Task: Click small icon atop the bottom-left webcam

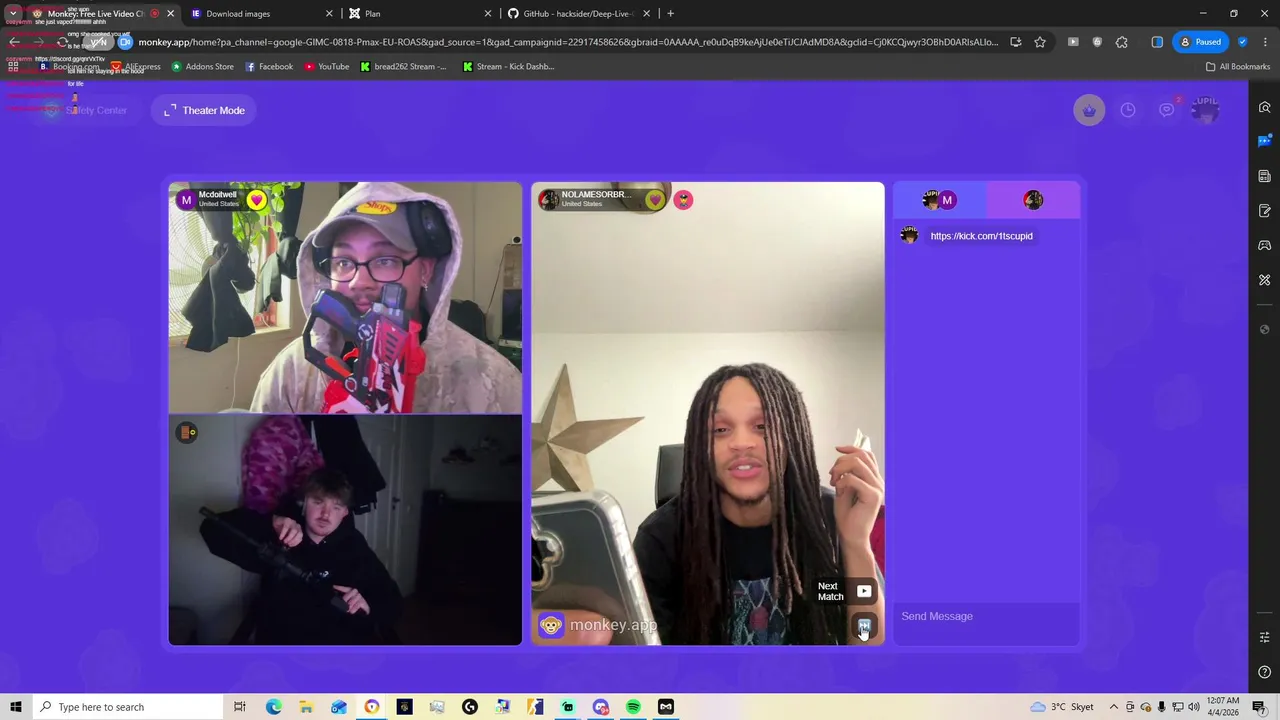Action: (187, 432)
